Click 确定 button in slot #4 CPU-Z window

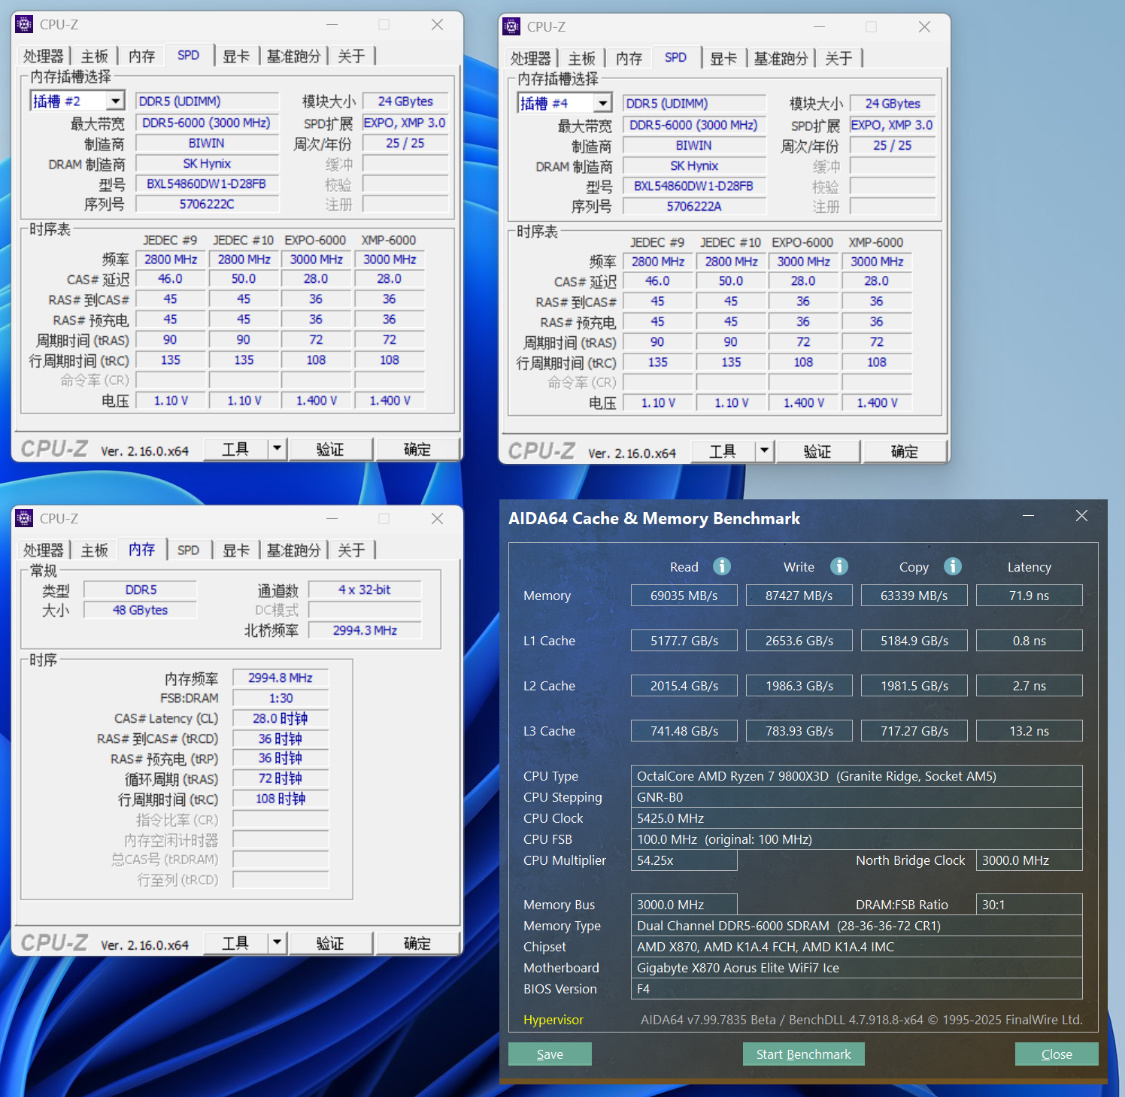(904, 451)
